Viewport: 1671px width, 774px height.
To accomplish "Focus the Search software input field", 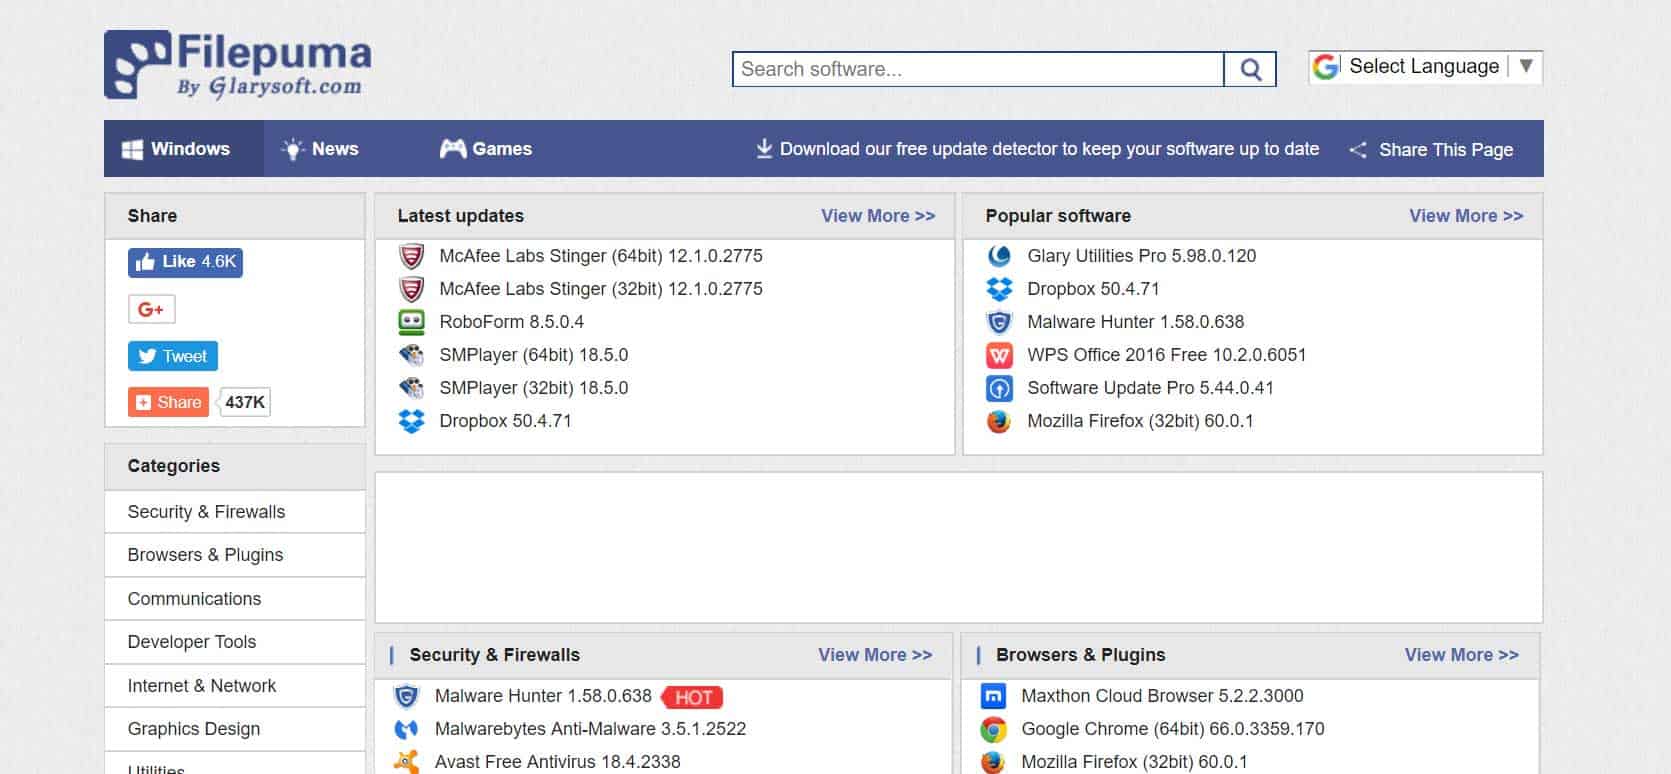I will (x=978, y=69).
